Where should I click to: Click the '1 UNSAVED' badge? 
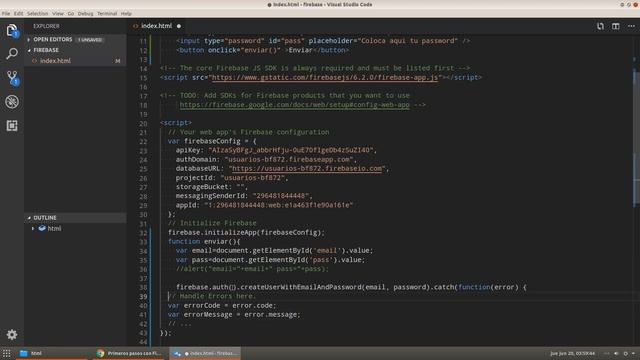[90, 40]
